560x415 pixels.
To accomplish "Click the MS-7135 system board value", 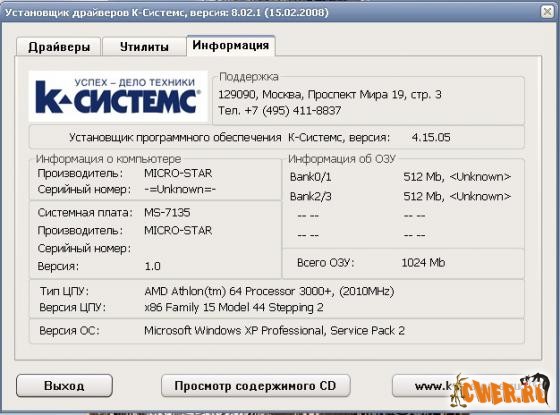I will click(x=167, y=212).
